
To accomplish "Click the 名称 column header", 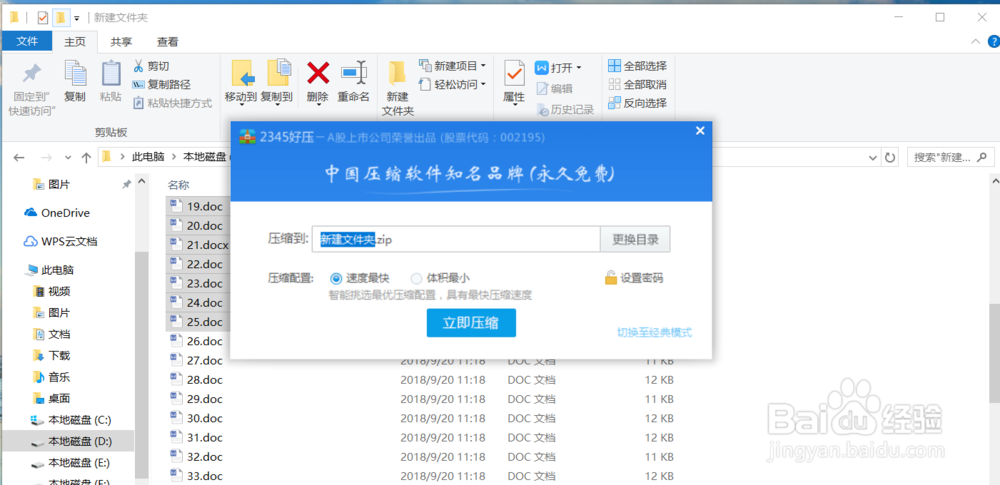I will 179,185.
